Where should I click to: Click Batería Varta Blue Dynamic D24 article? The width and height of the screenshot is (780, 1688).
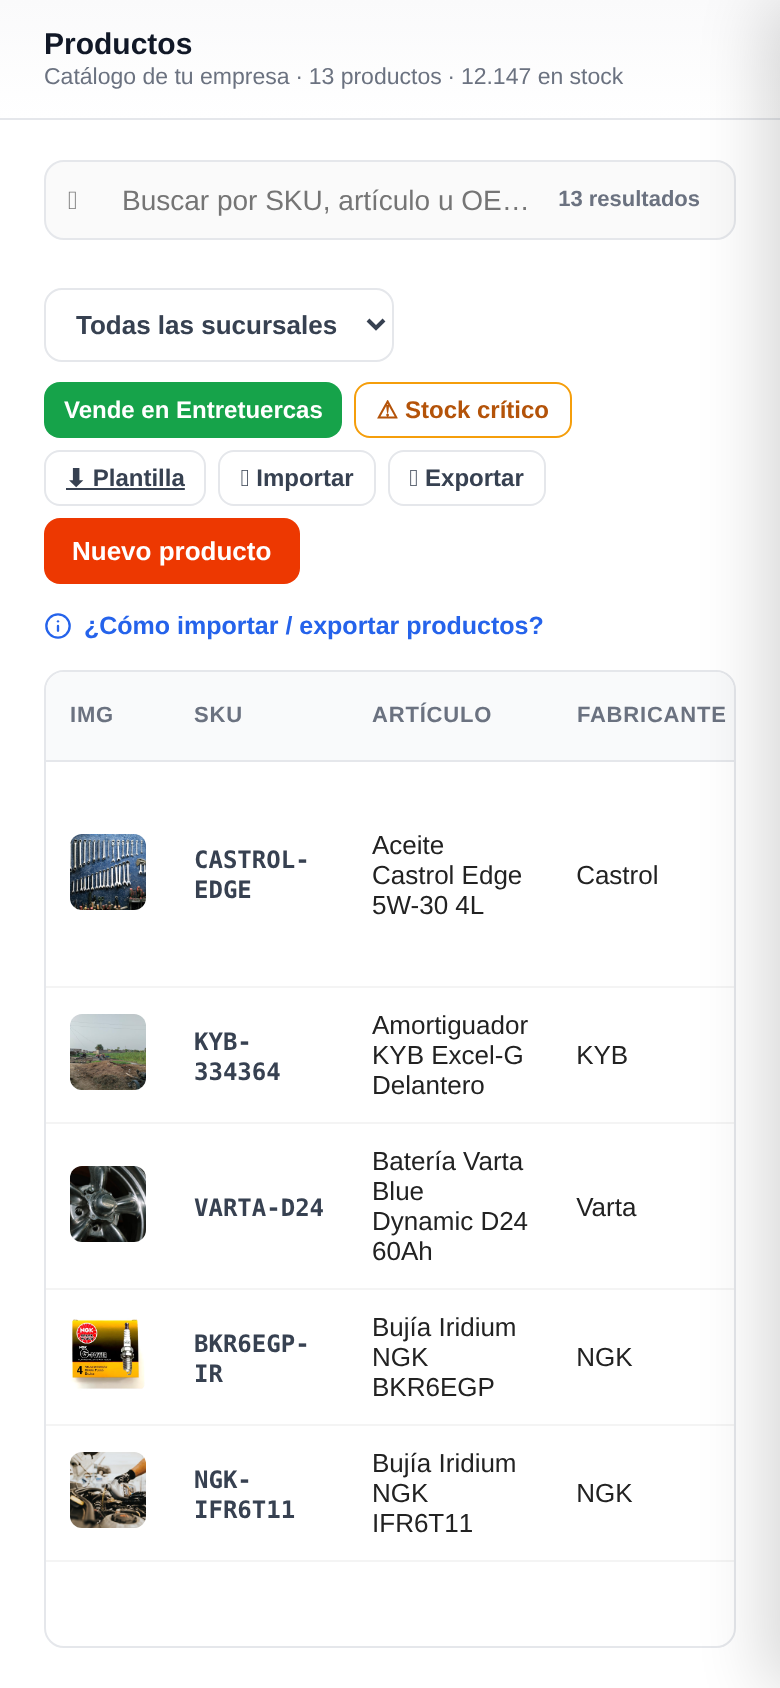tap(450, 1206)
